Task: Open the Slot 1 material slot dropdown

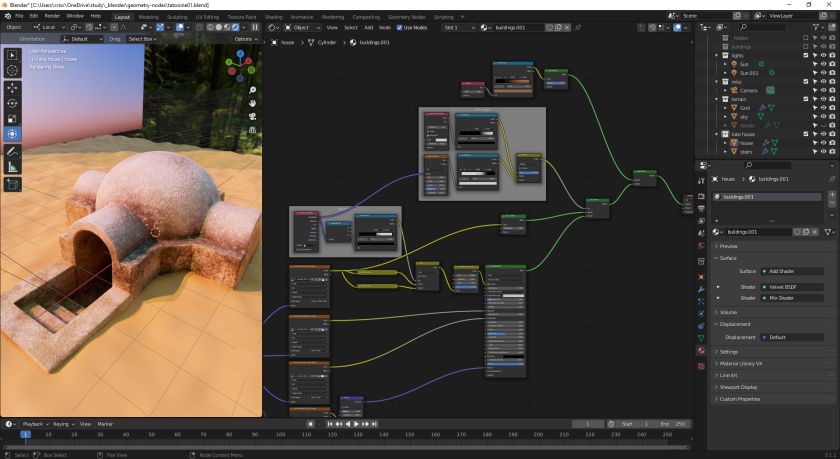Action: click(x=459, y=27)
